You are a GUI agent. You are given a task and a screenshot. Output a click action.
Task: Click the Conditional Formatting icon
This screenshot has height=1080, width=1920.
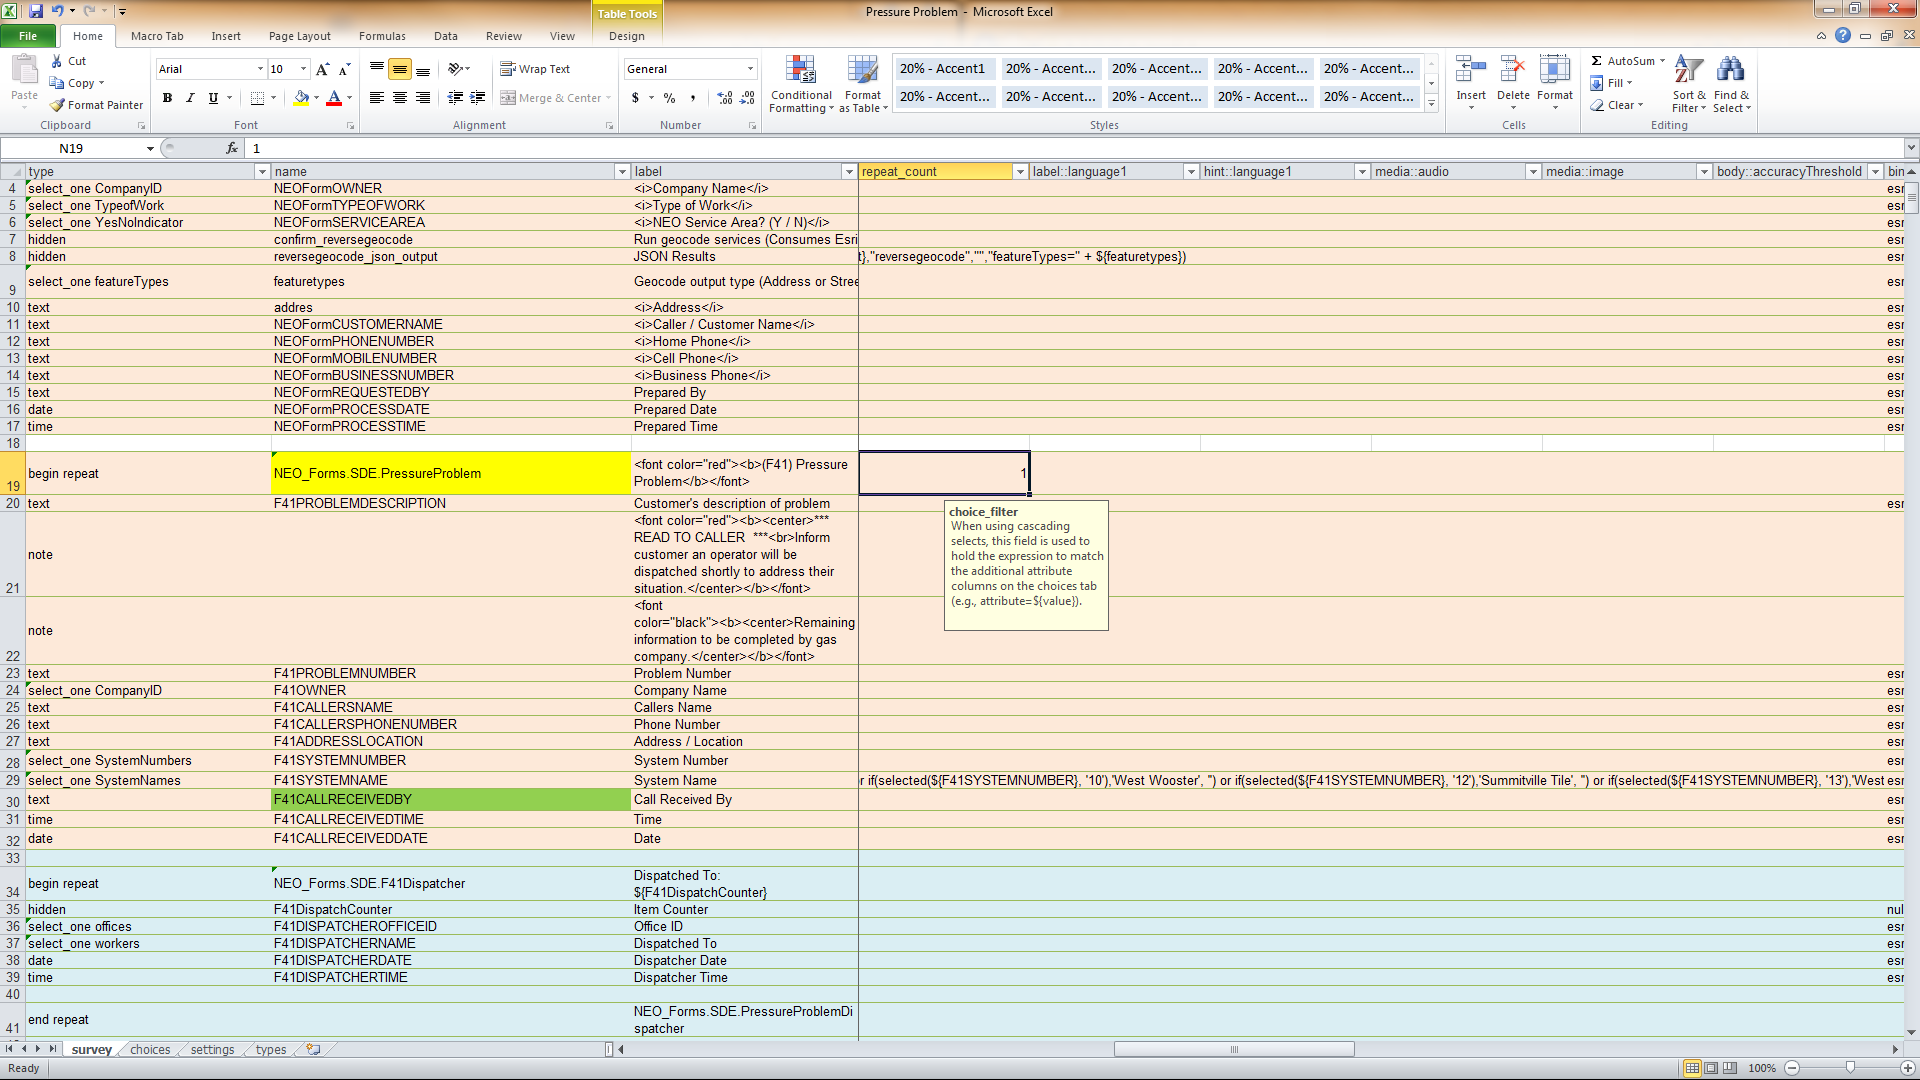[800, 70]
